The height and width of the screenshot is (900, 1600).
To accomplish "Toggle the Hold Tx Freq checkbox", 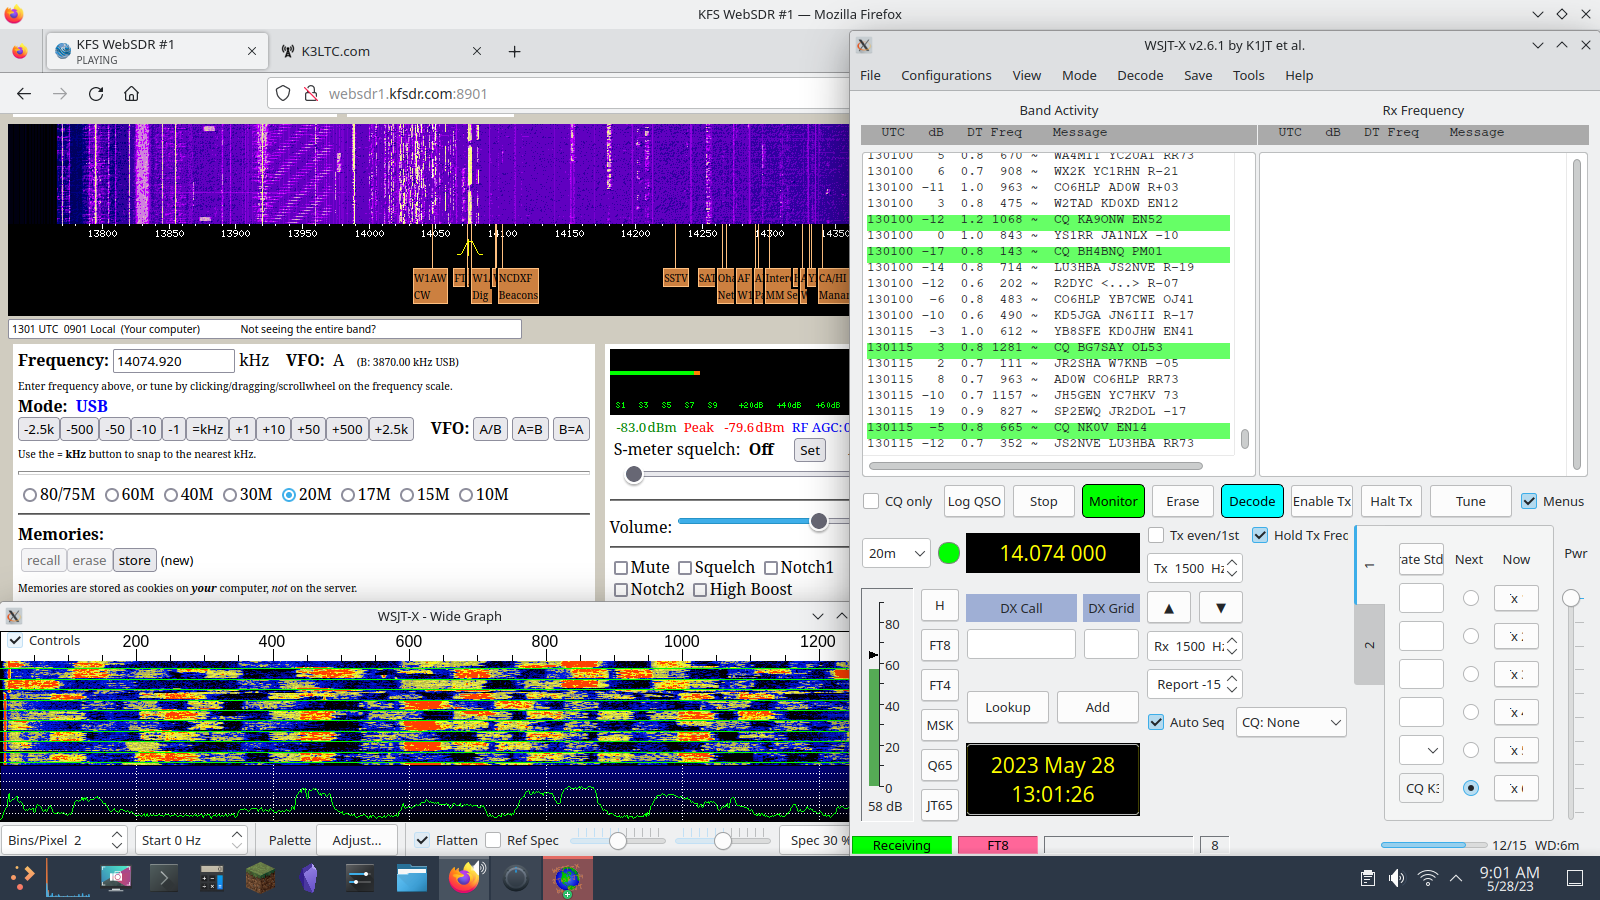I will click(1260, 535).
